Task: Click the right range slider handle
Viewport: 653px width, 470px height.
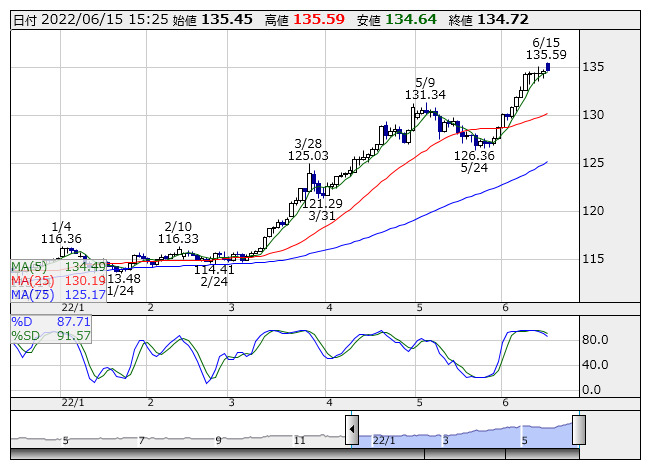Action: (579, 429)
